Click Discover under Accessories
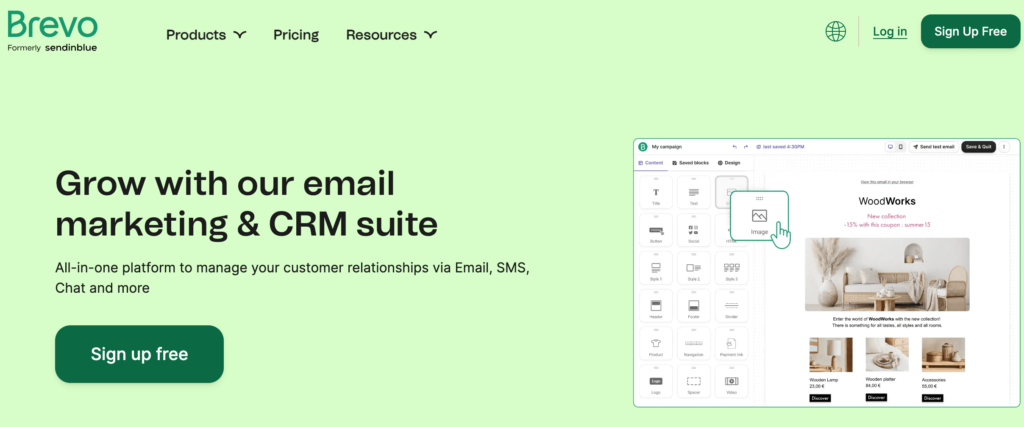 click(933, 398)
